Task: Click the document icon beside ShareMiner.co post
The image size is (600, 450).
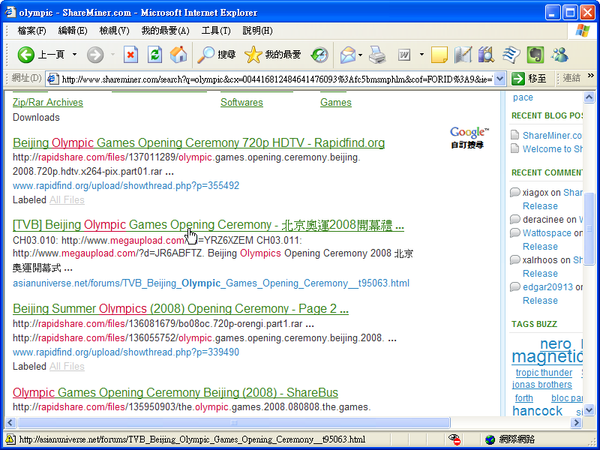Action: point(515,135)
